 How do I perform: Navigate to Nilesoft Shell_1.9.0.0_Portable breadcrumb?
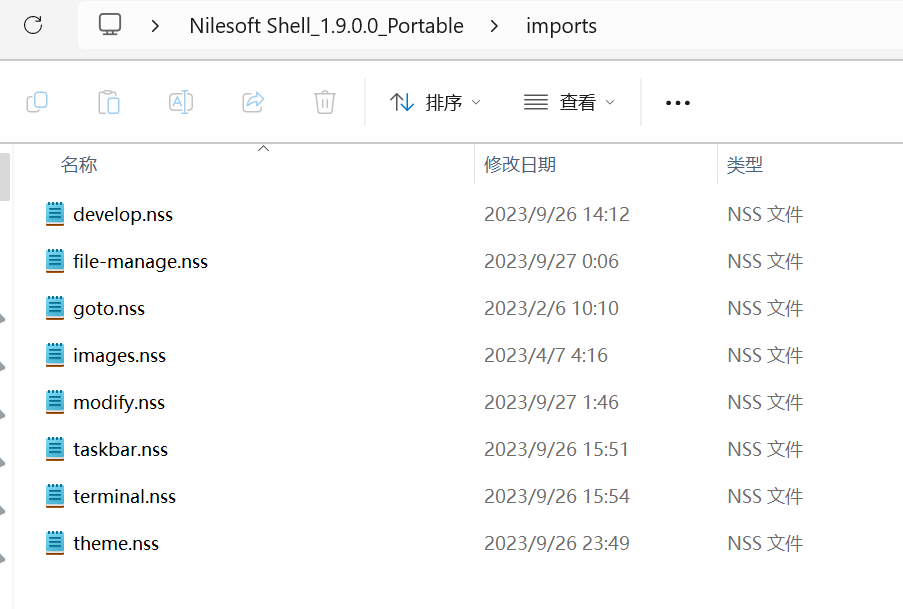[326, 26]
